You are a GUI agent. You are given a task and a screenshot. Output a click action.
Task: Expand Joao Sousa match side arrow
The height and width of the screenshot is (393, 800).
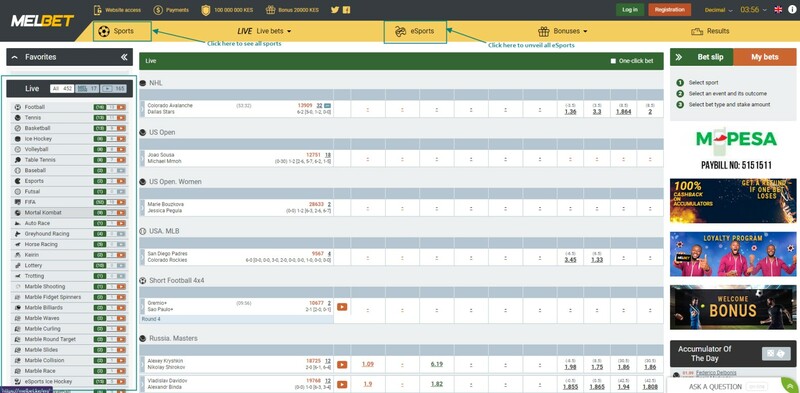(x=142, y=158)
